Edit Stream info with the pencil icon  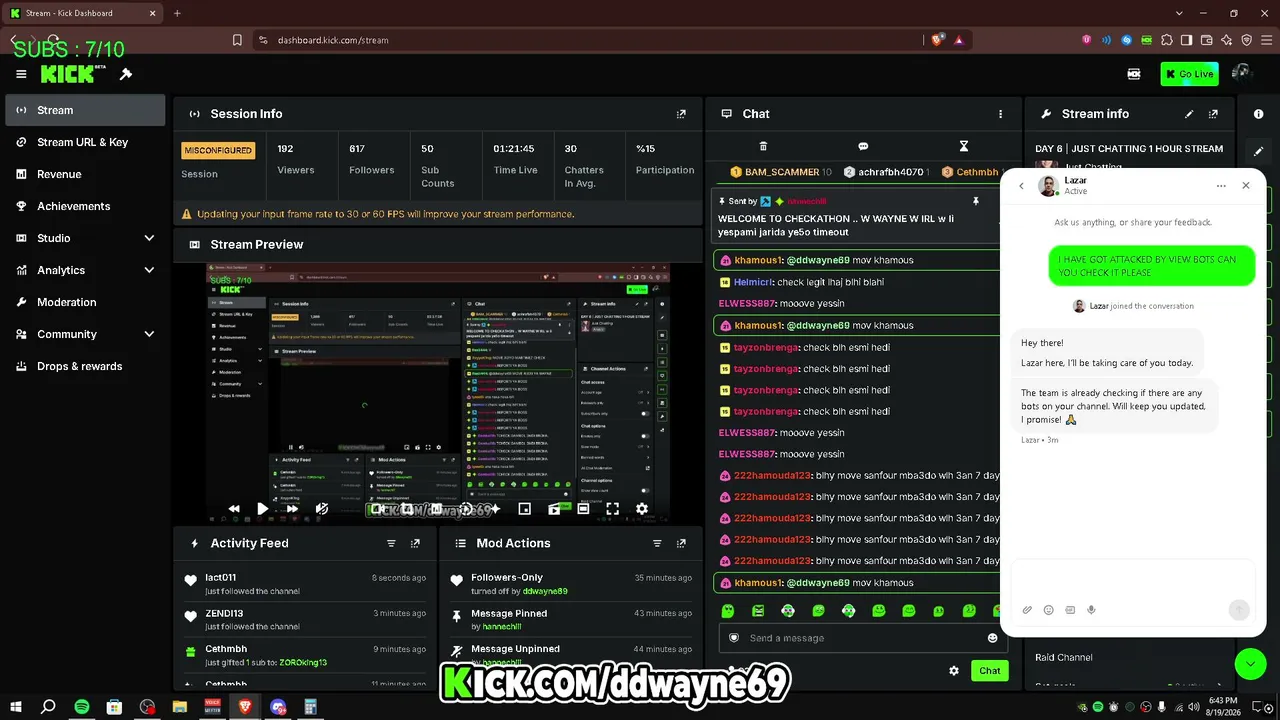(1189, 114)
